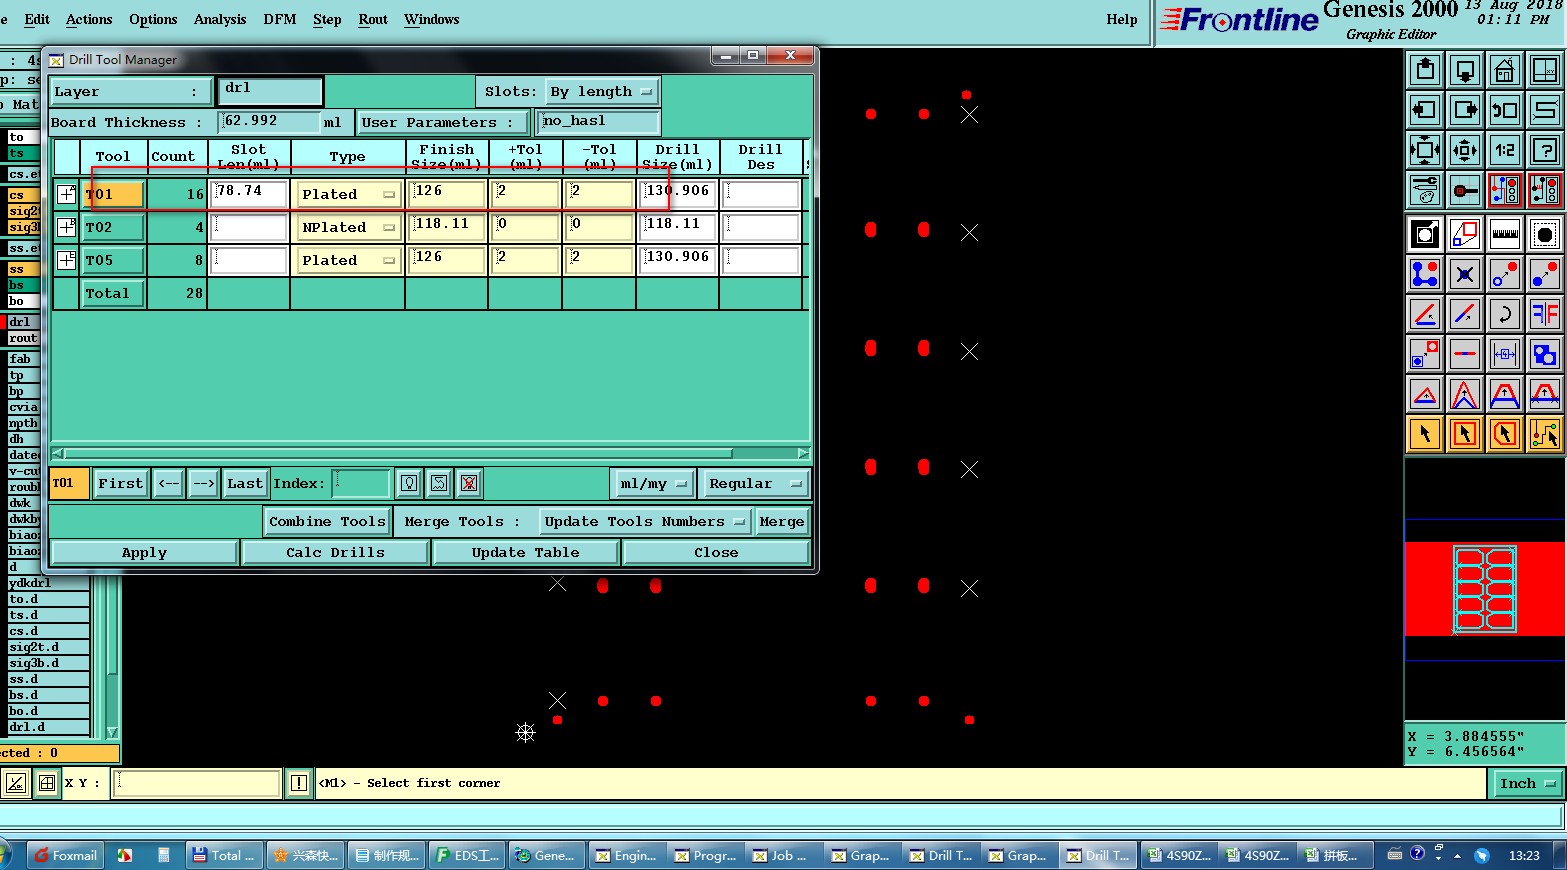Click the home view icon
Image resolution: width=1567 pixels, height=870 pixels.
click(1505, 71)
